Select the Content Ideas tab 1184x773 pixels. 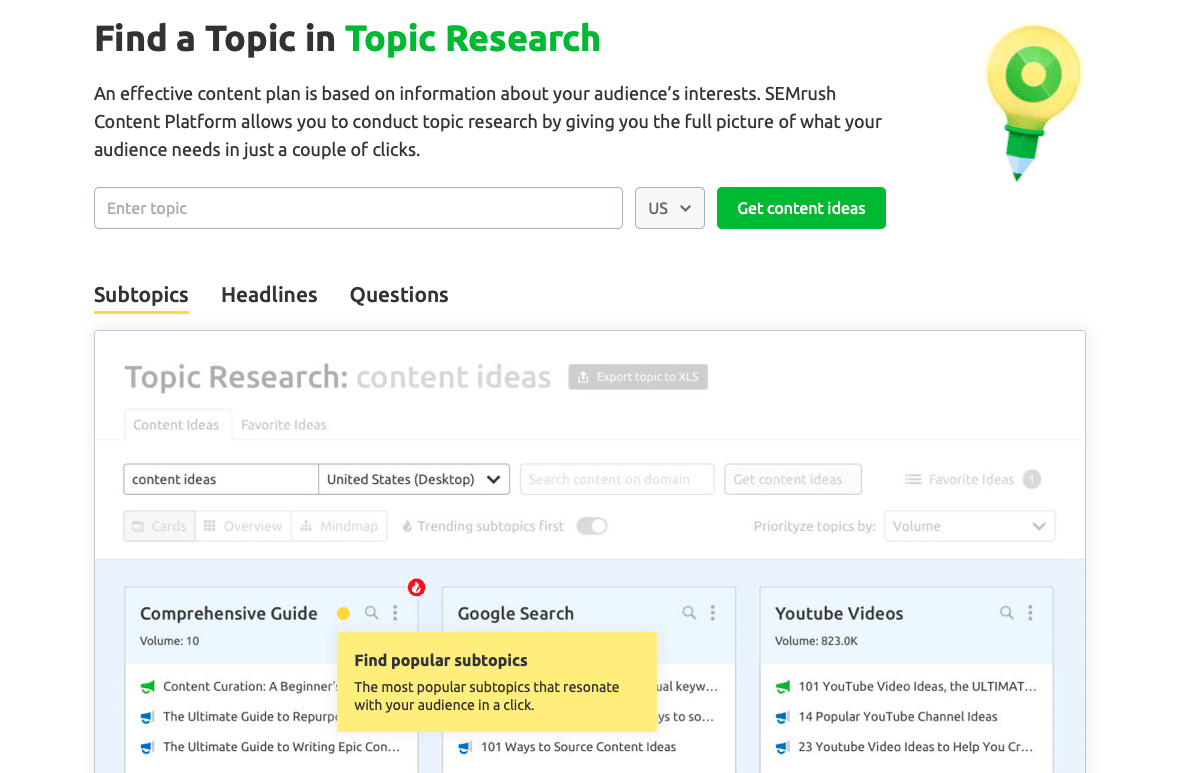coord(177,425)
